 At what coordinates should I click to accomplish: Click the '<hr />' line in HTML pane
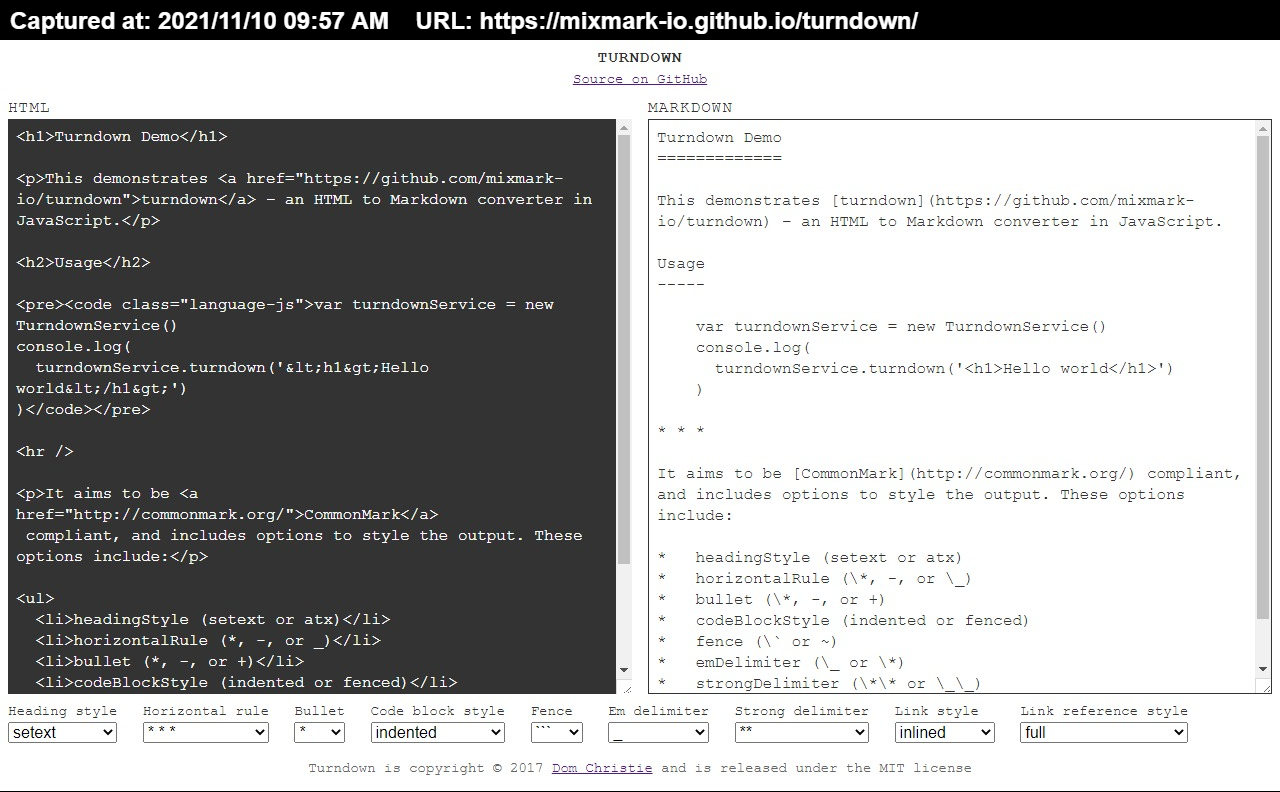[45, 451]
